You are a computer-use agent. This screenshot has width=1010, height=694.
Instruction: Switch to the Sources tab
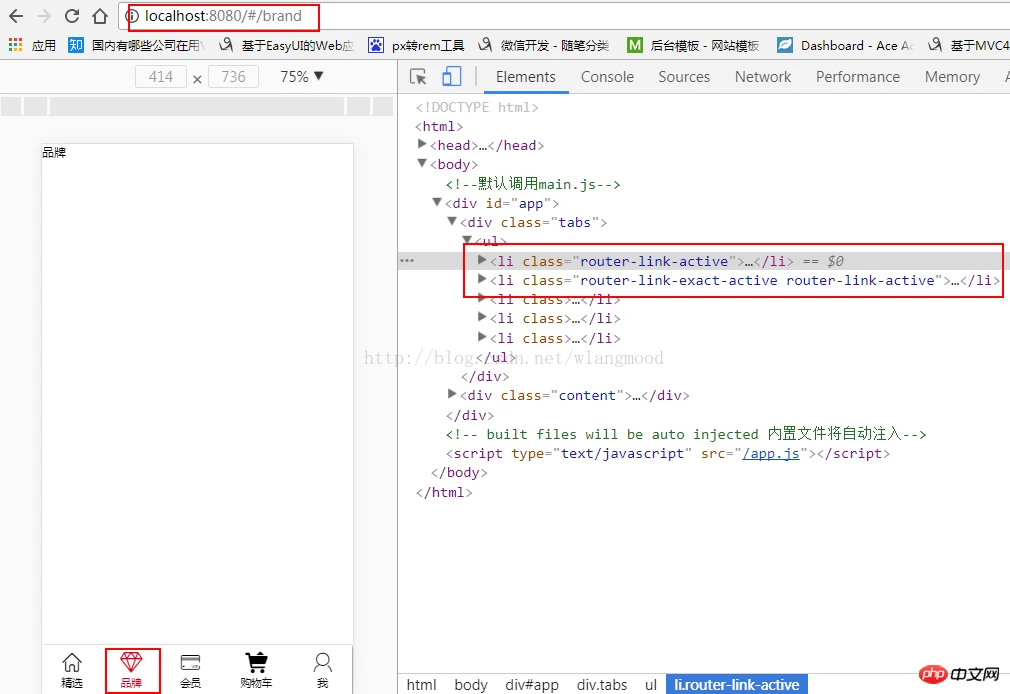tap(684, 77)
